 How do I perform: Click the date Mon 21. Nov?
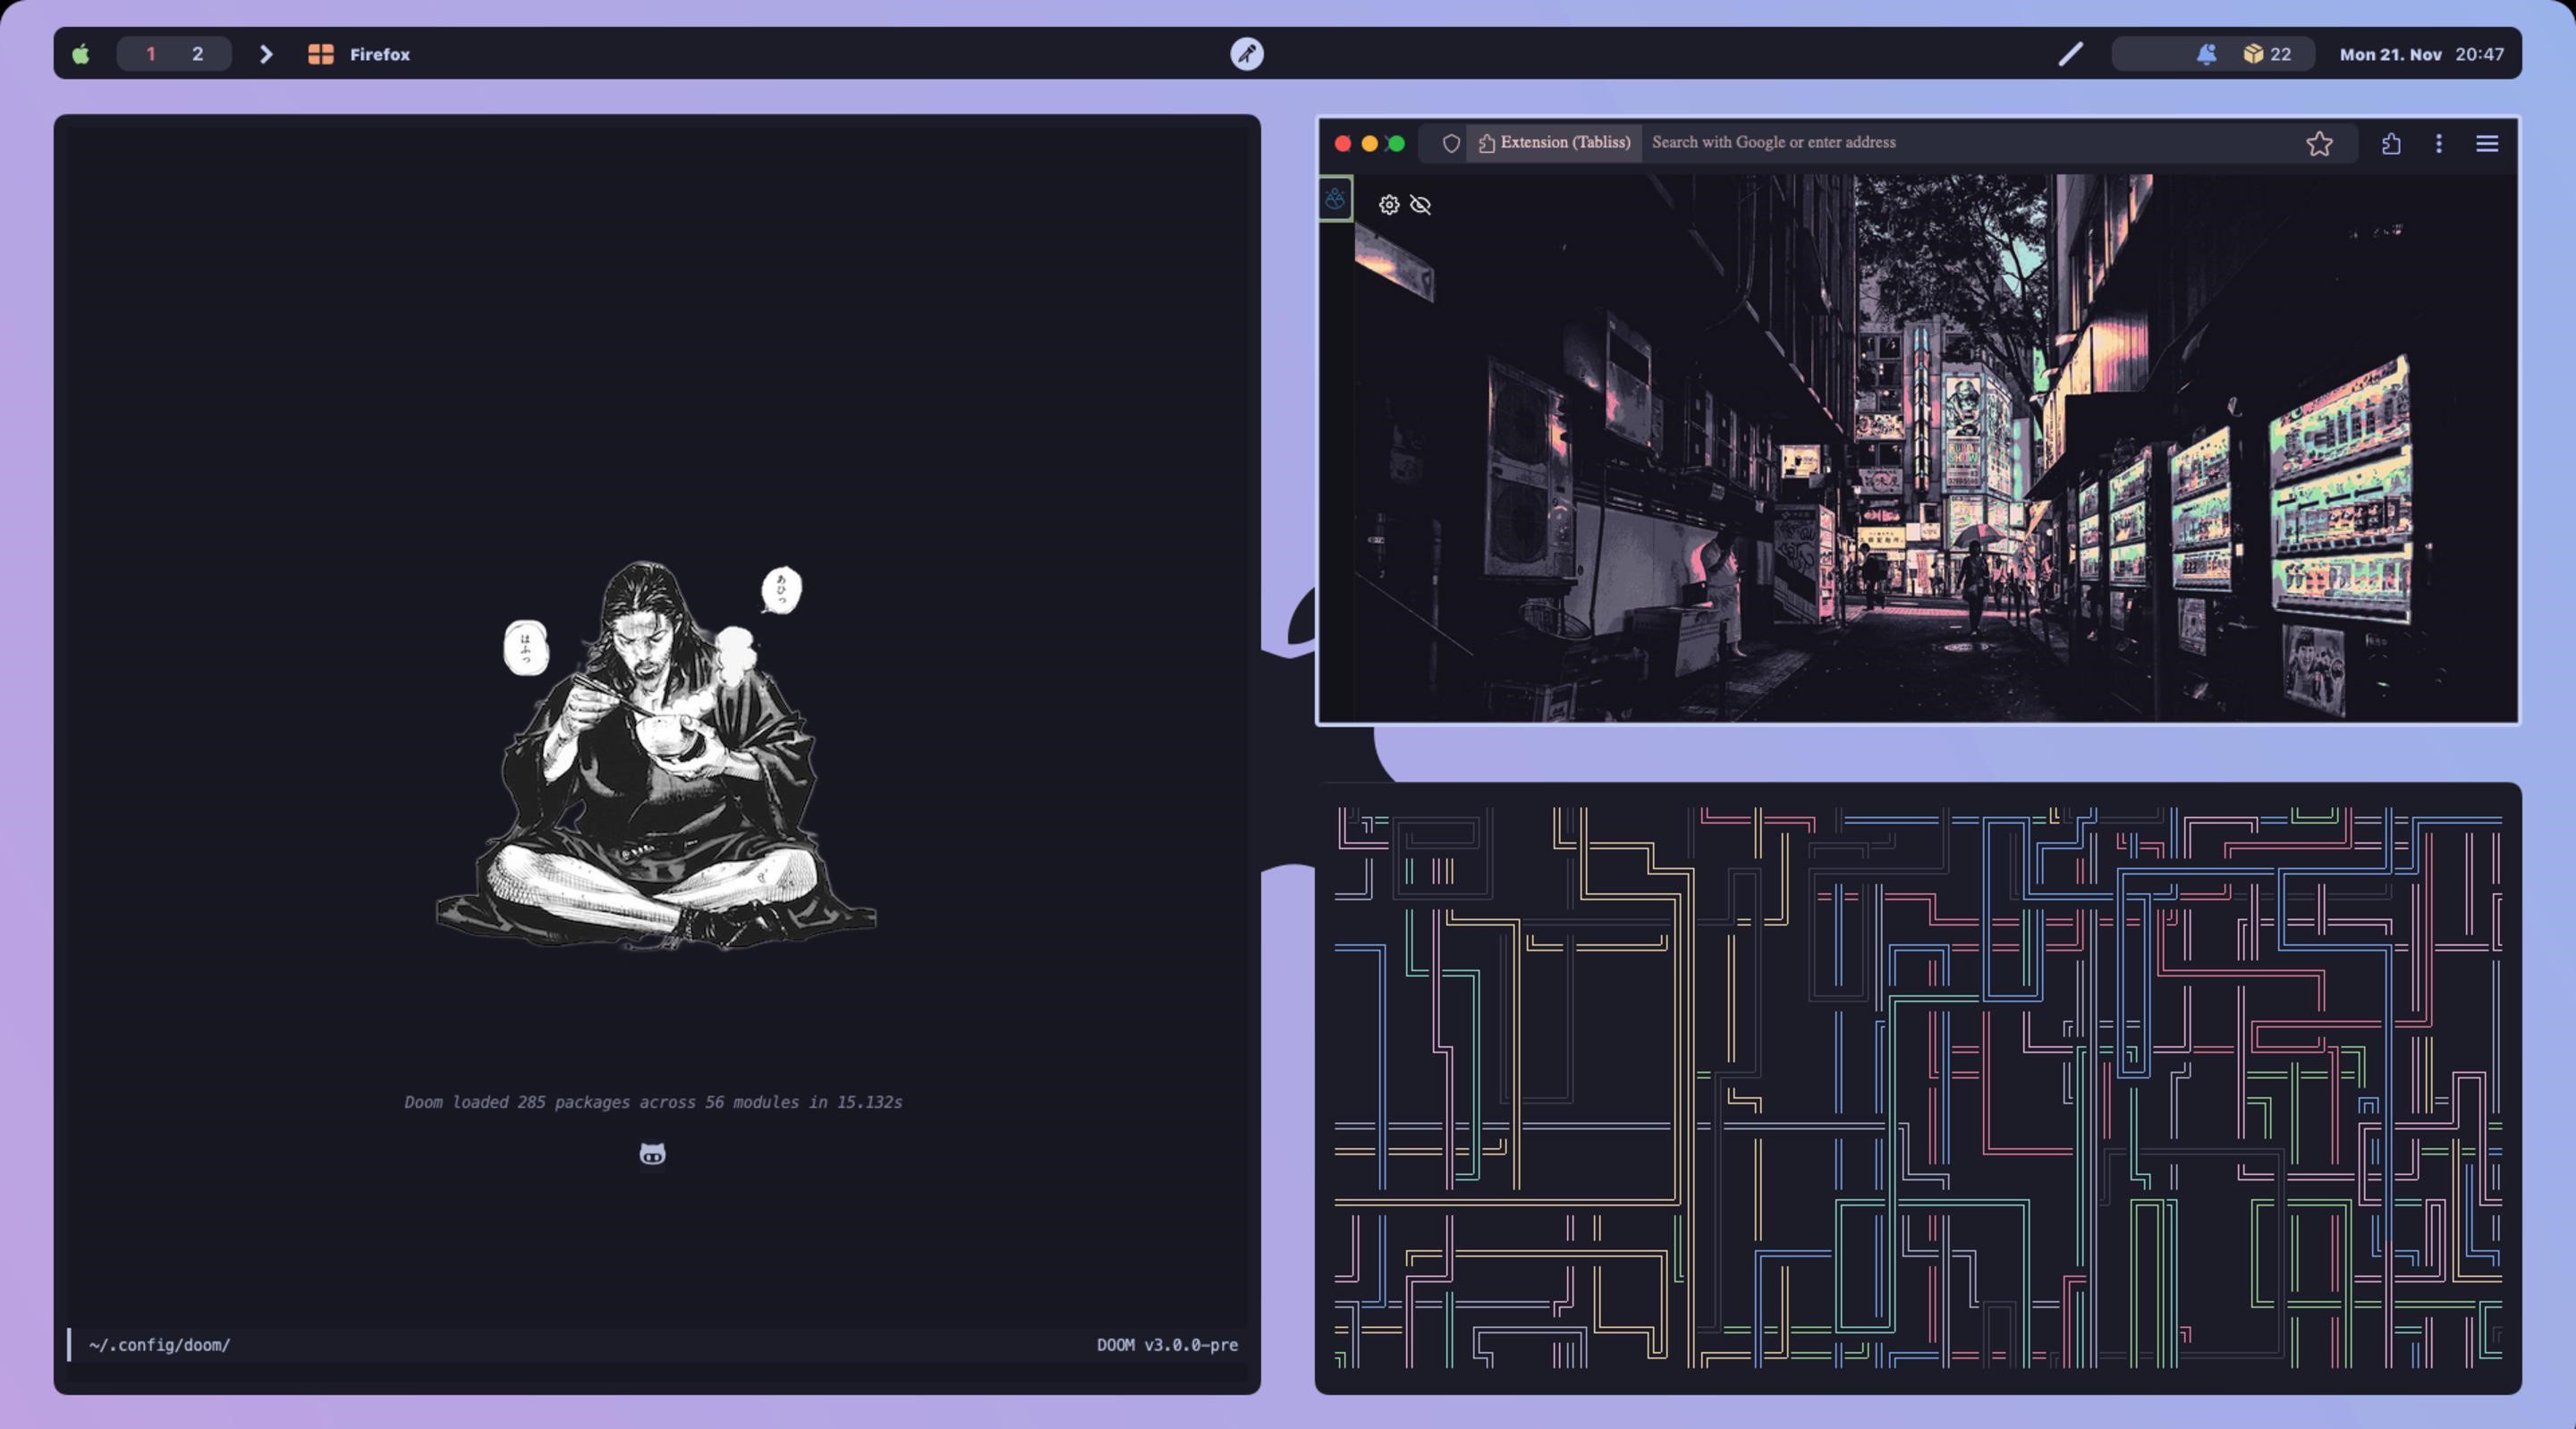point(2390,54)
